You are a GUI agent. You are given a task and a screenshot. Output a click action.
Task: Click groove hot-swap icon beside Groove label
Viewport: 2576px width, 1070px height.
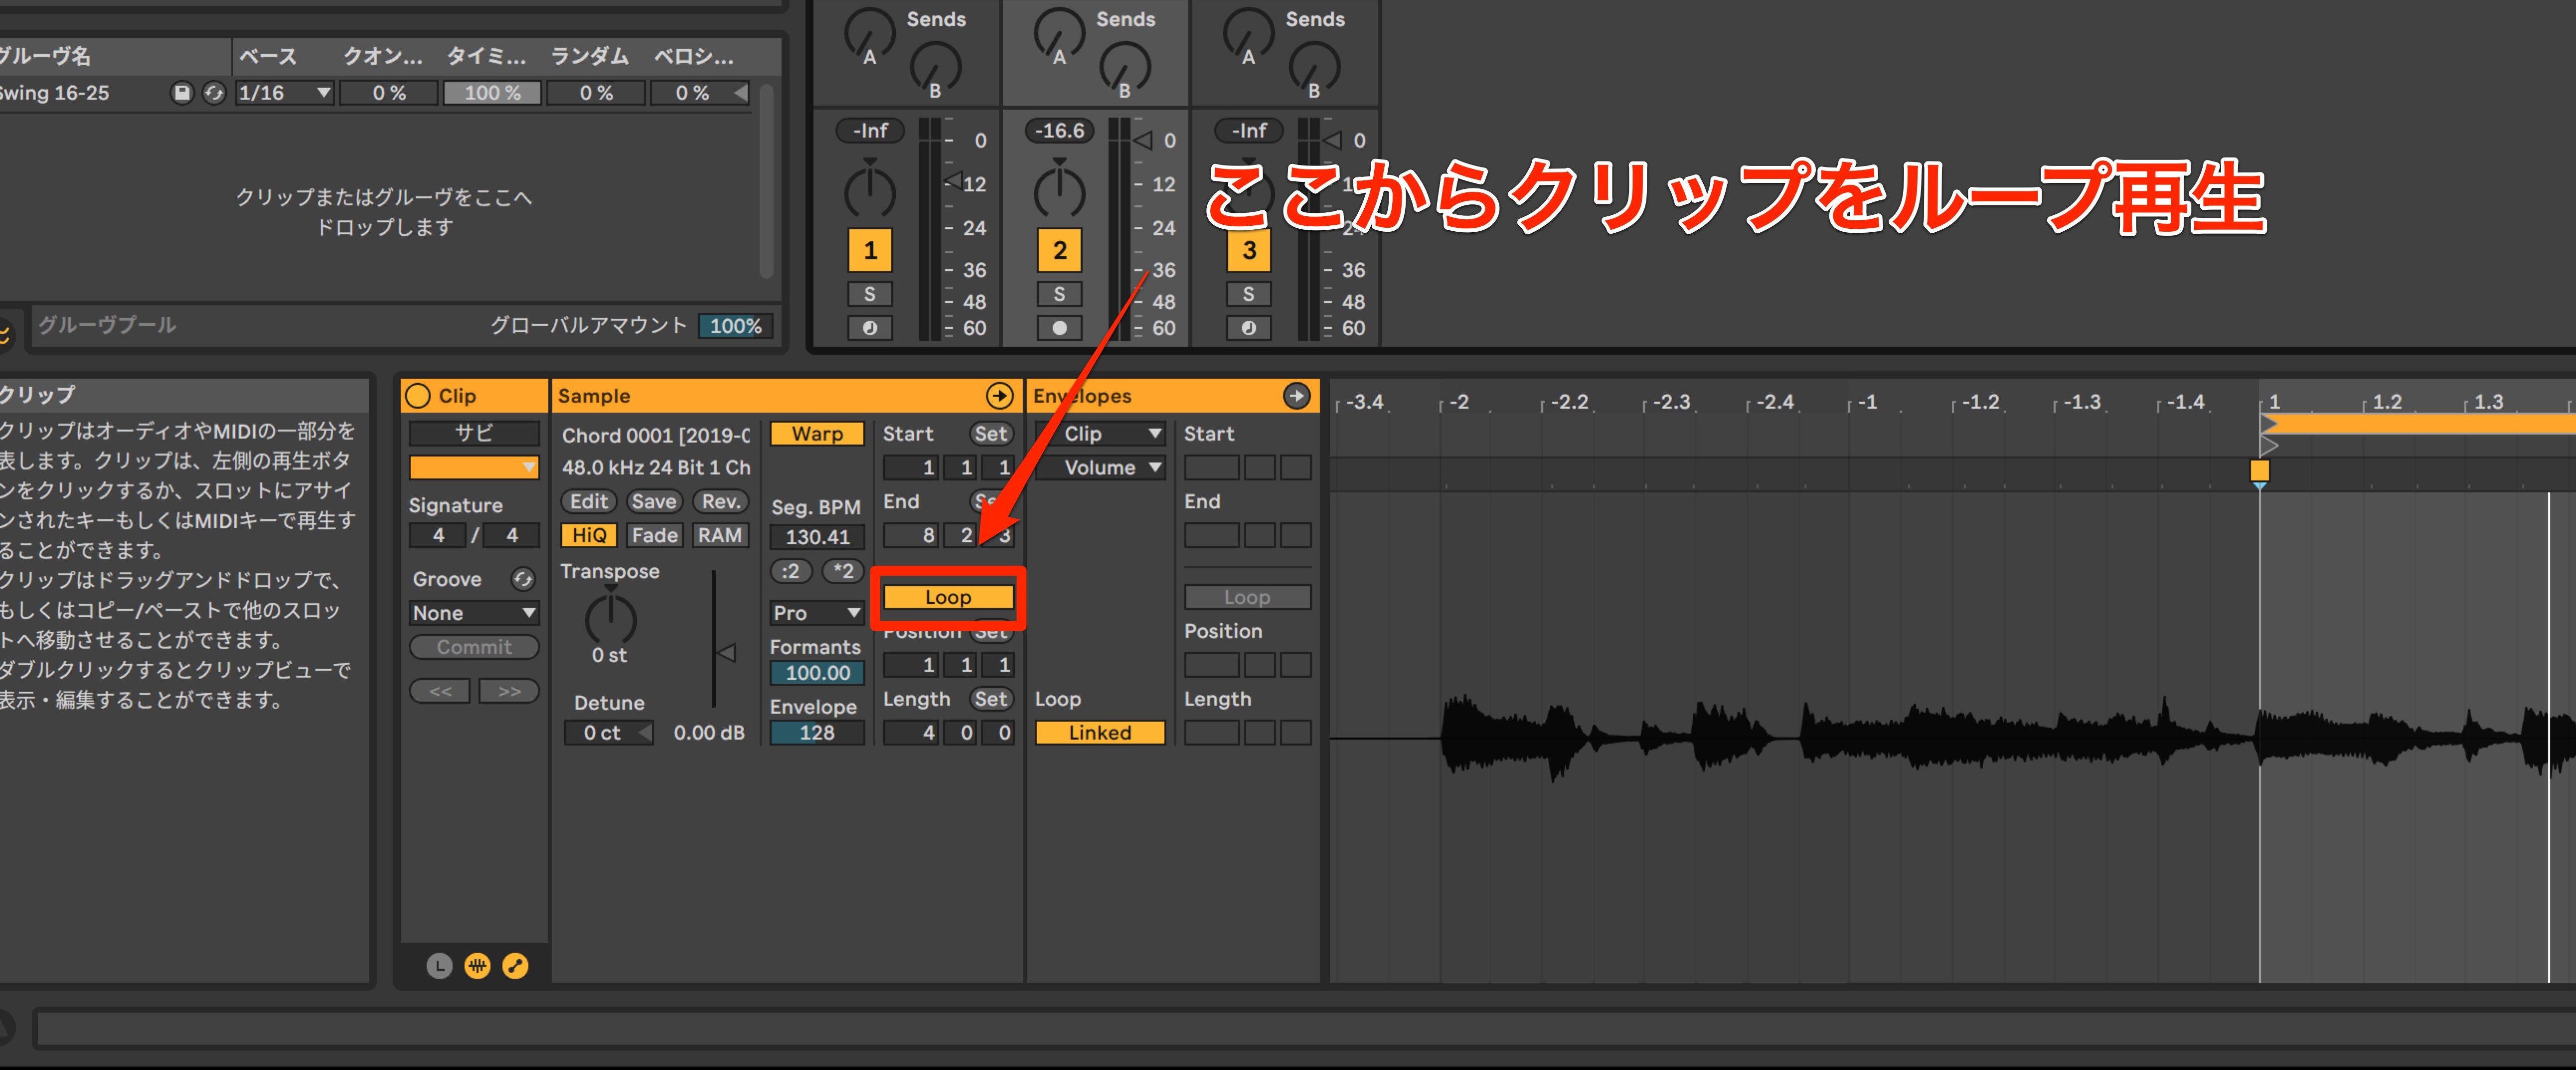point(523,579)
